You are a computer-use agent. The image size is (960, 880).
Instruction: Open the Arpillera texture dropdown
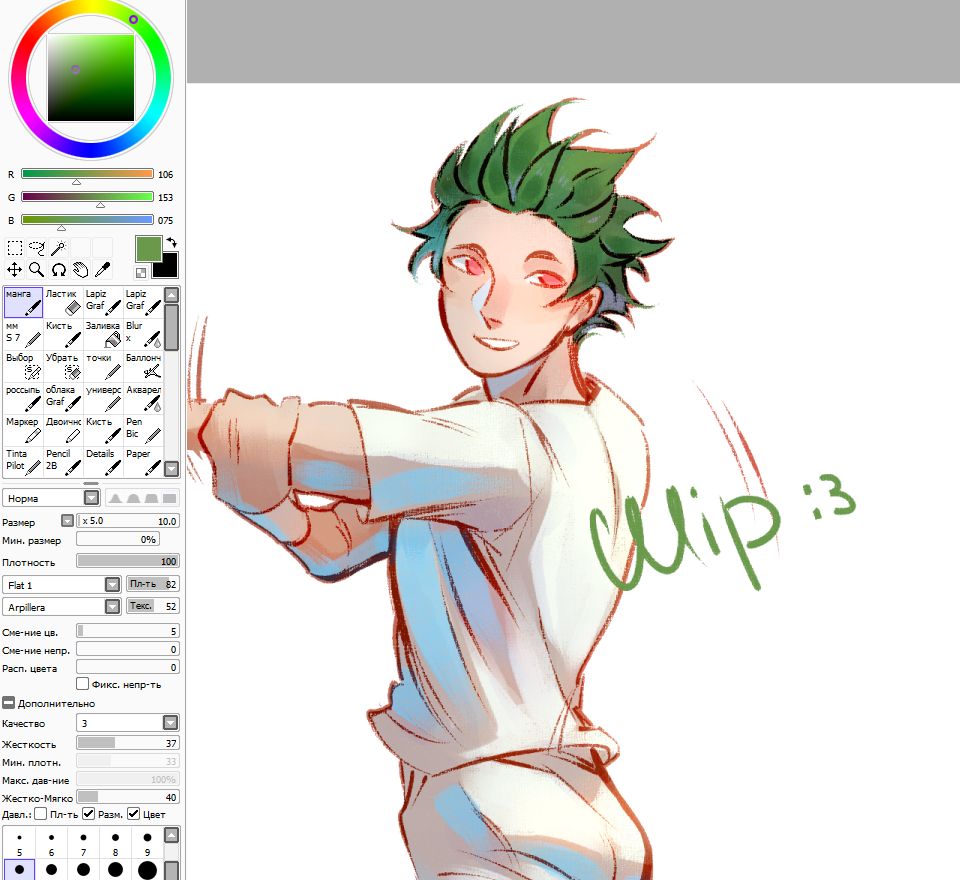112,607
